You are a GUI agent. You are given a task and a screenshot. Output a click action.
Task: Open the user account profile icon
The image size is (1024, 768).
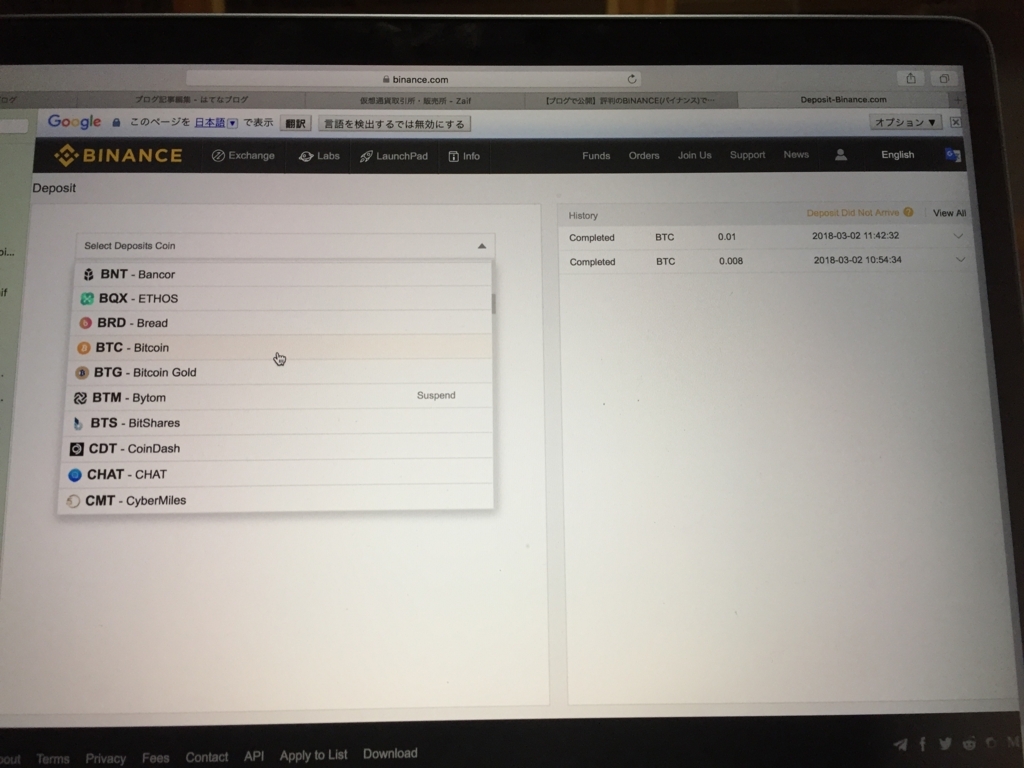840,155
